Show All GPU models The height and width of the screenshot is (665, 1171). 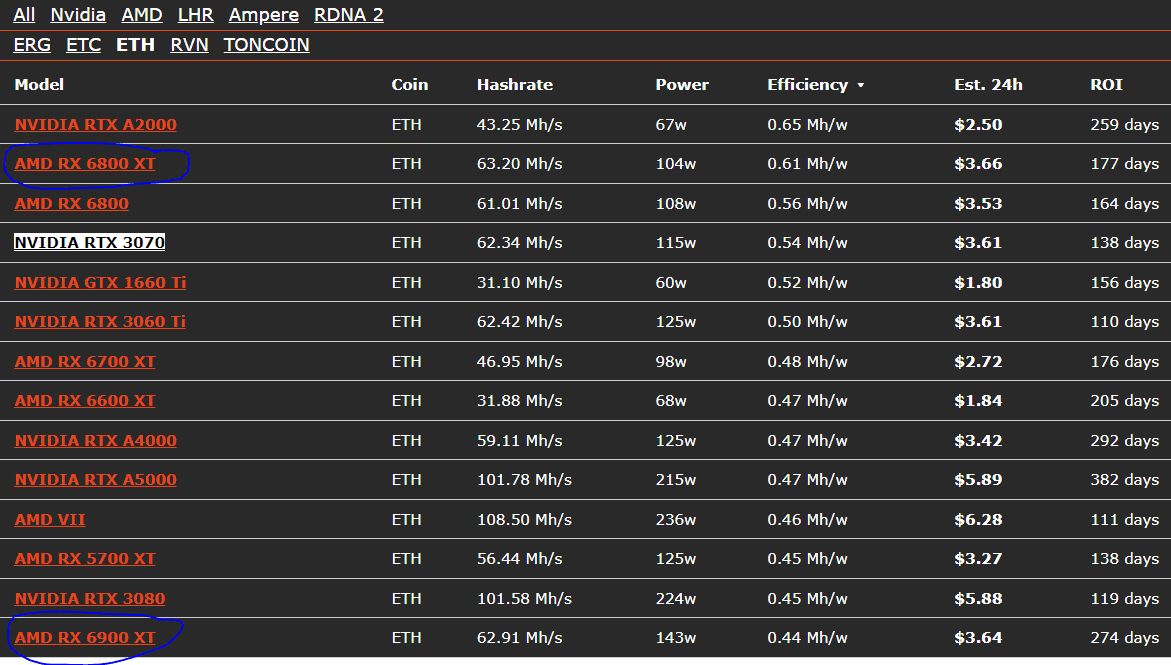click(x=24, y=15)
